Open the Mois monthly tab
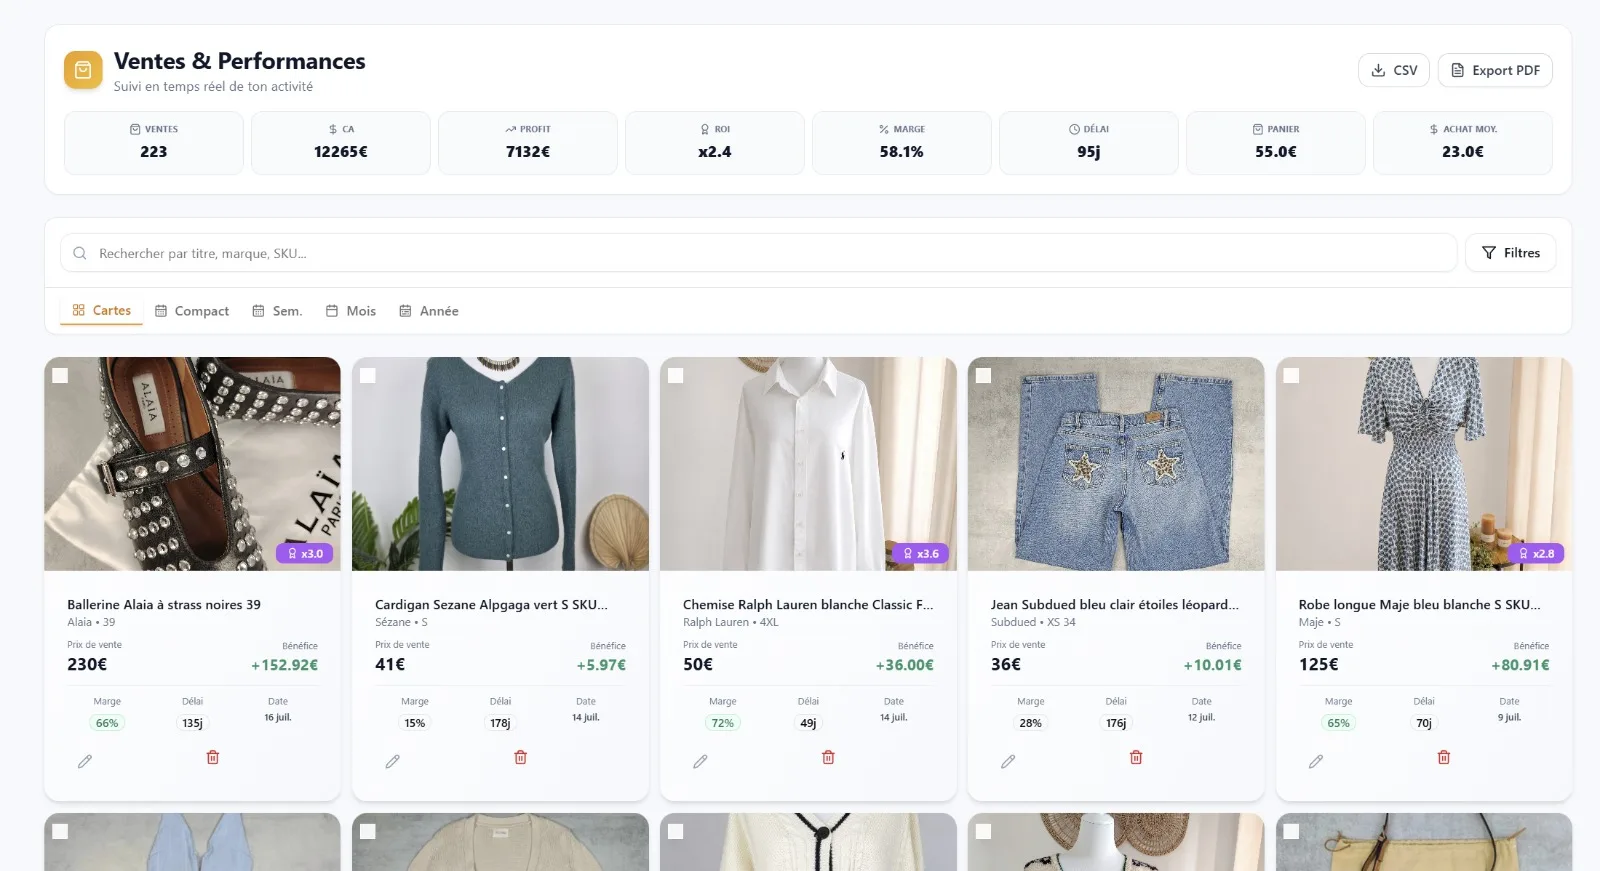Image resolution: width=1600 pixels, height=871 pixels. click(351, 311)
